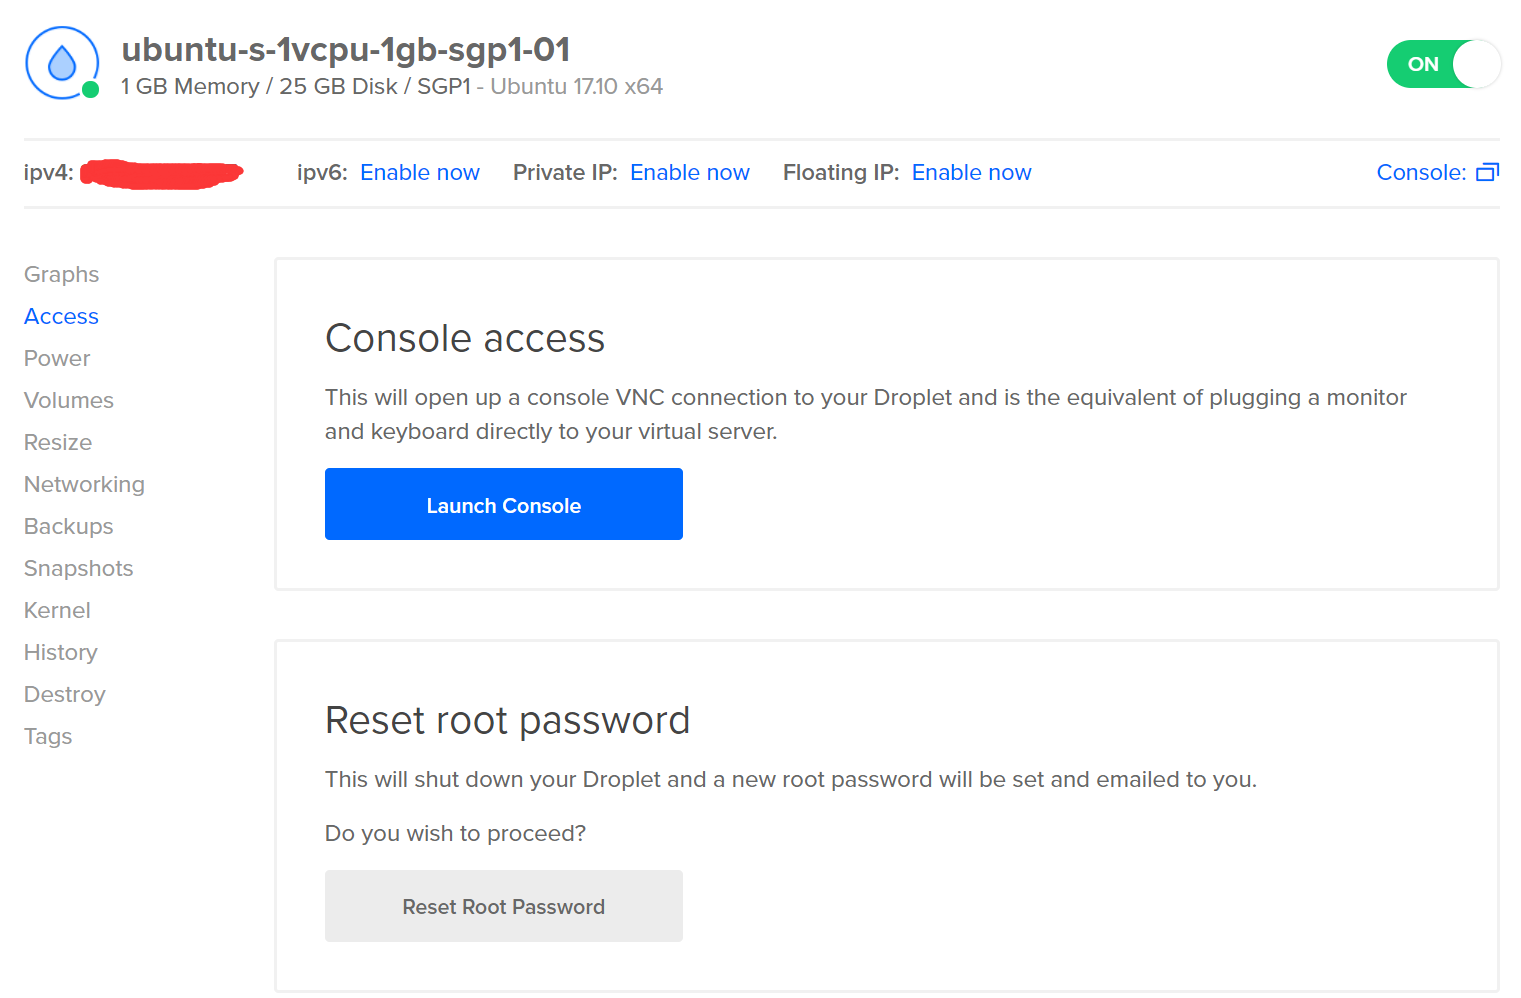Screen dimensions: 1521x998
Task: Toggle the Droplet ON power switch
Action: click(1443, 64)
